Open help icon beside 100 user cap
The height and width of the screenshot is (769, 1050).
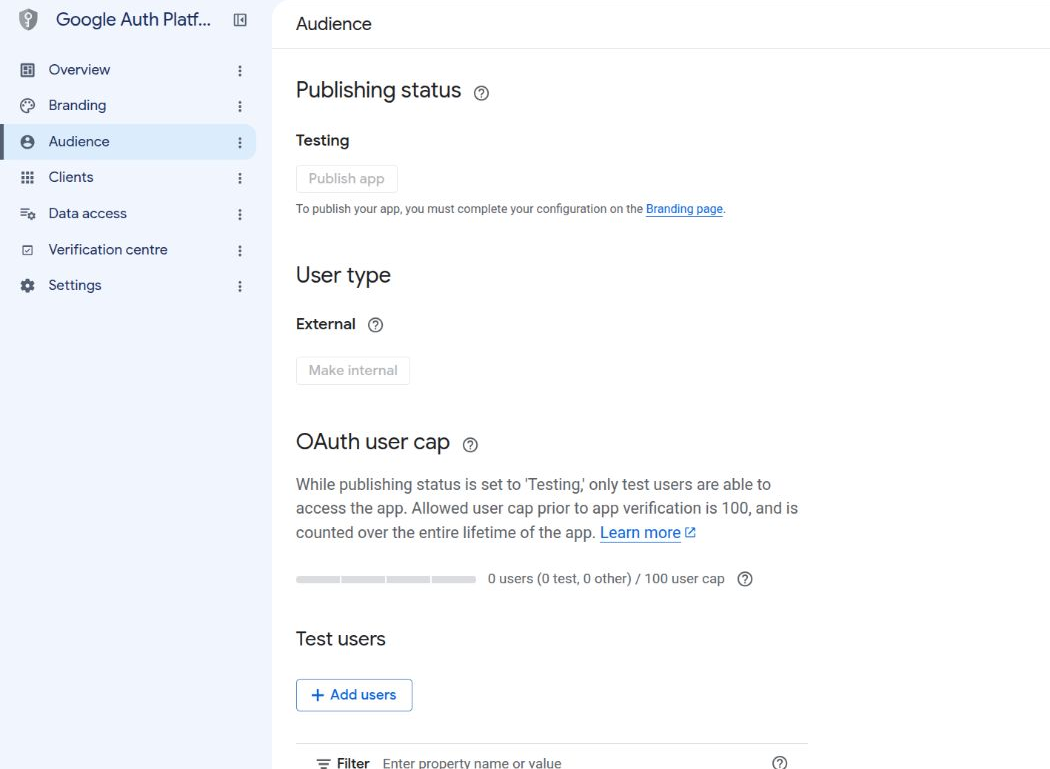point(745,579)
